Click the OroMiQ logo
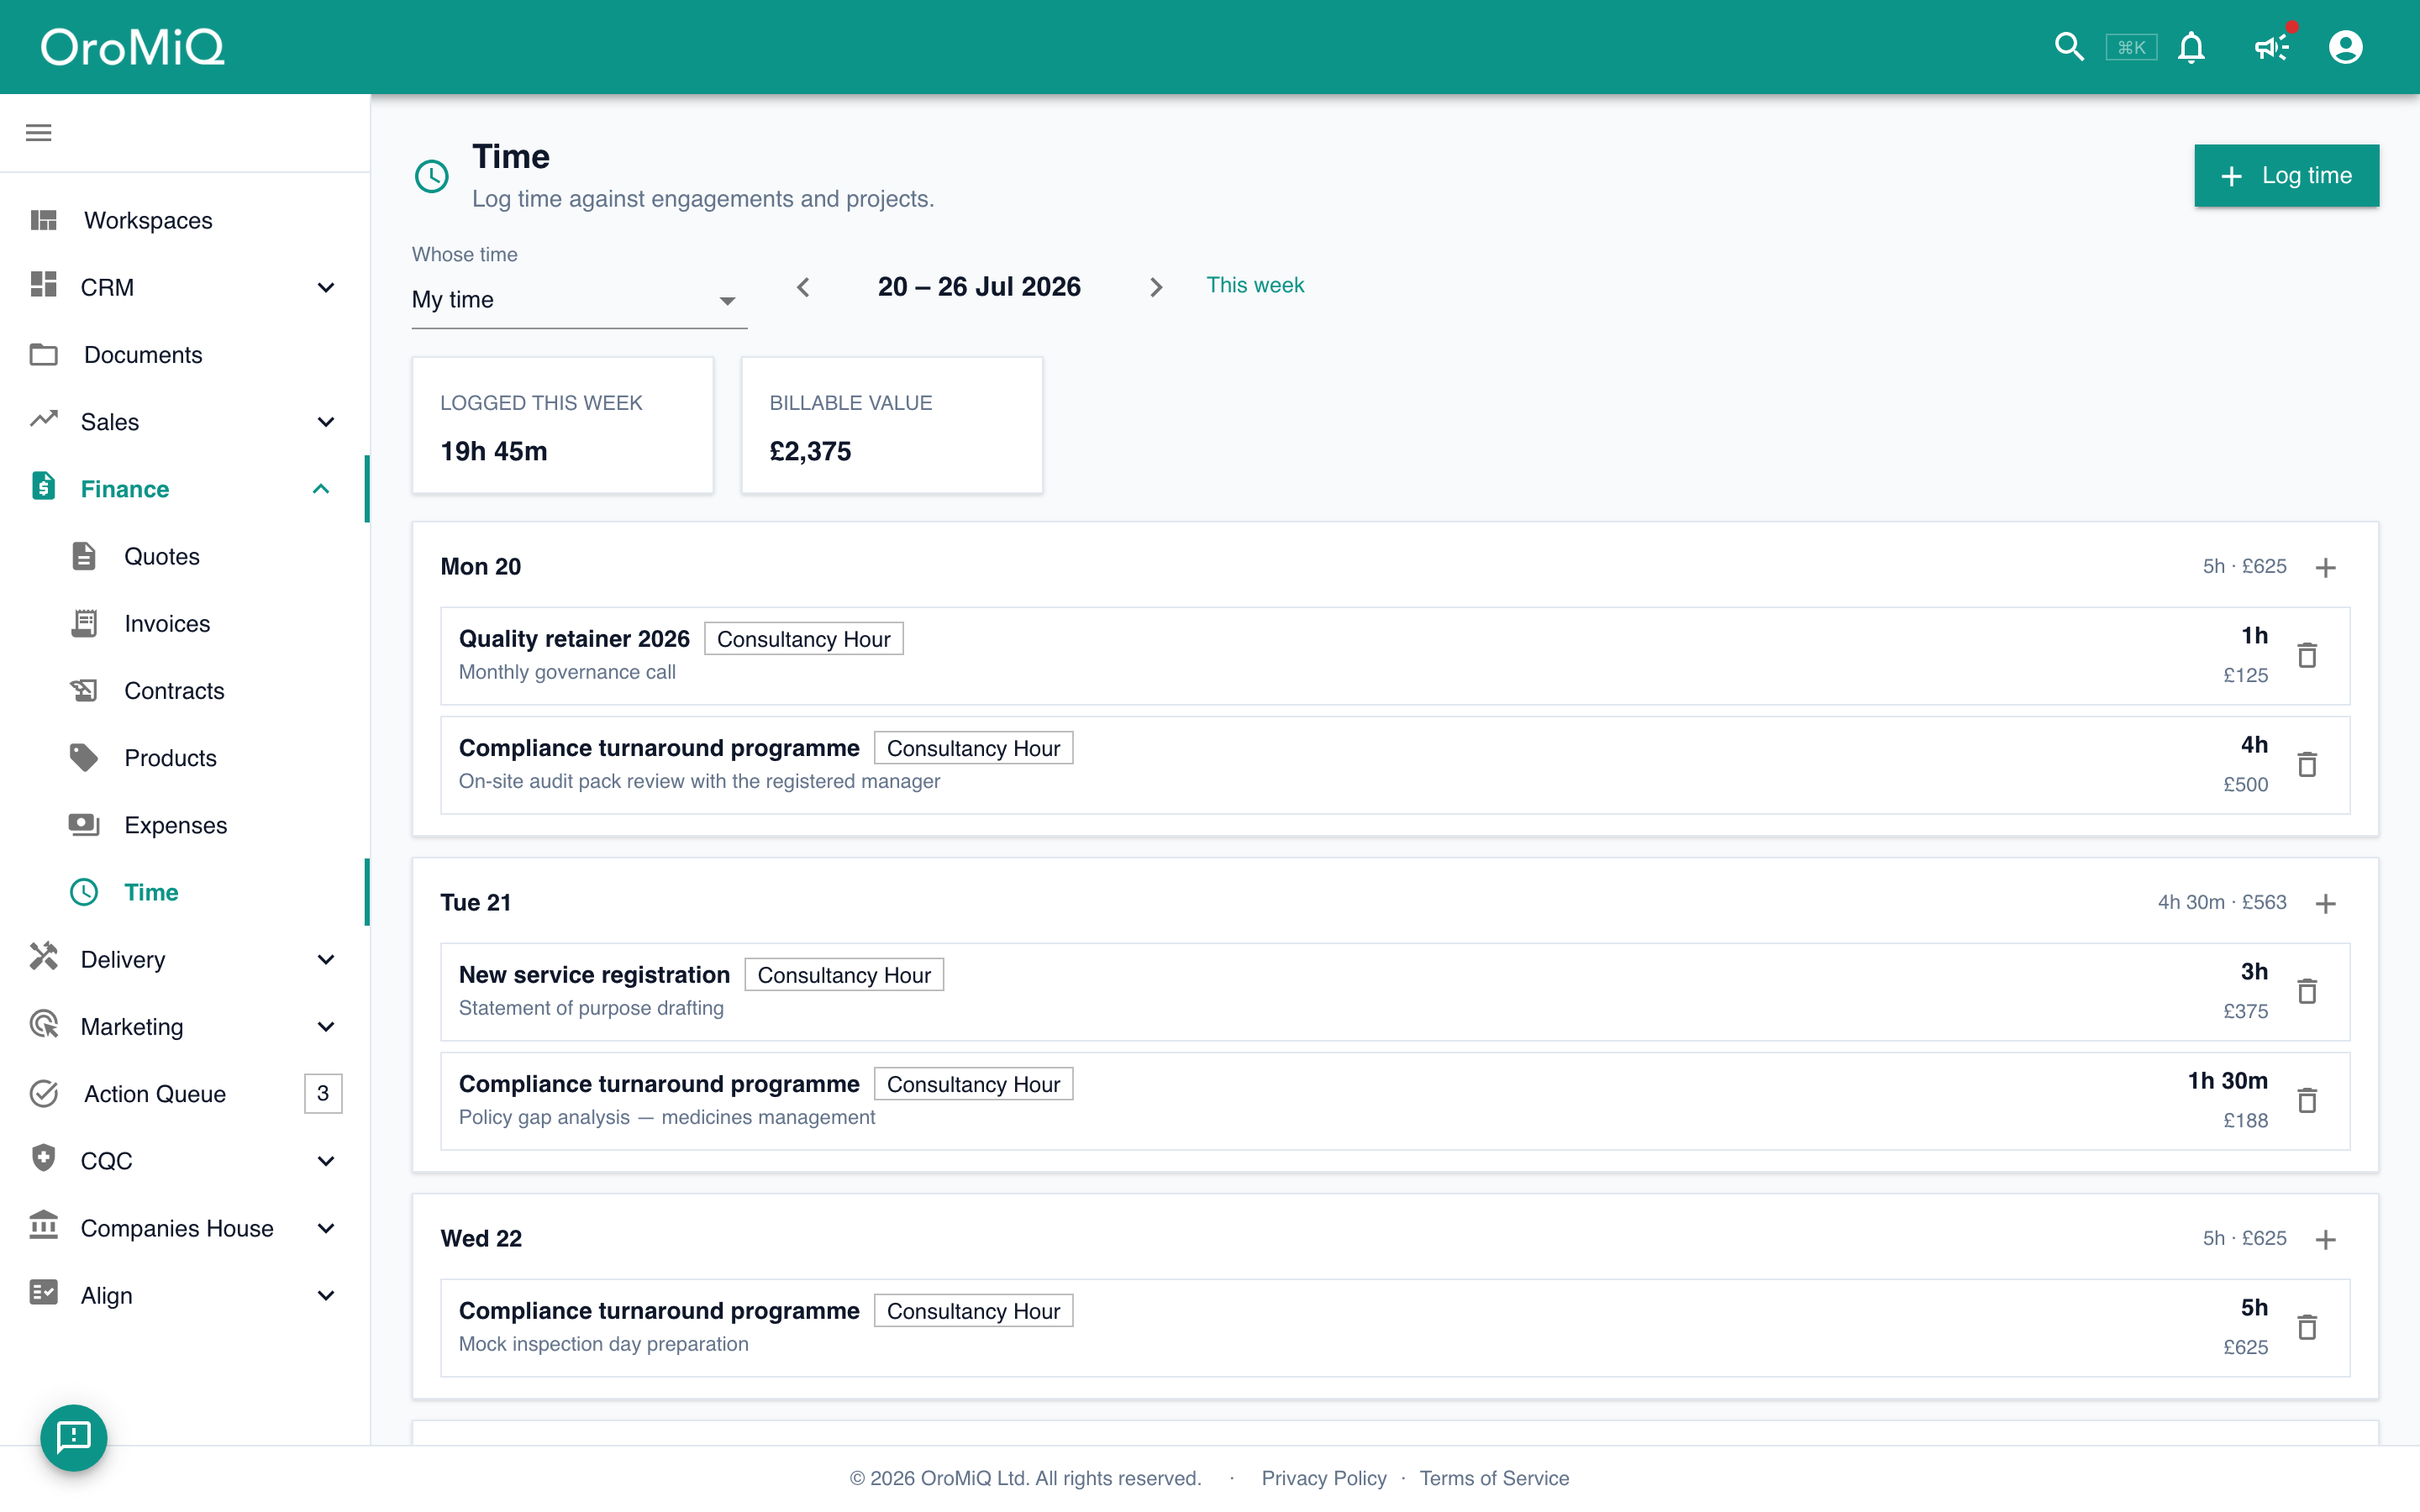The height and width of the screenshot is (1512, 2420). tap(132, 47)
